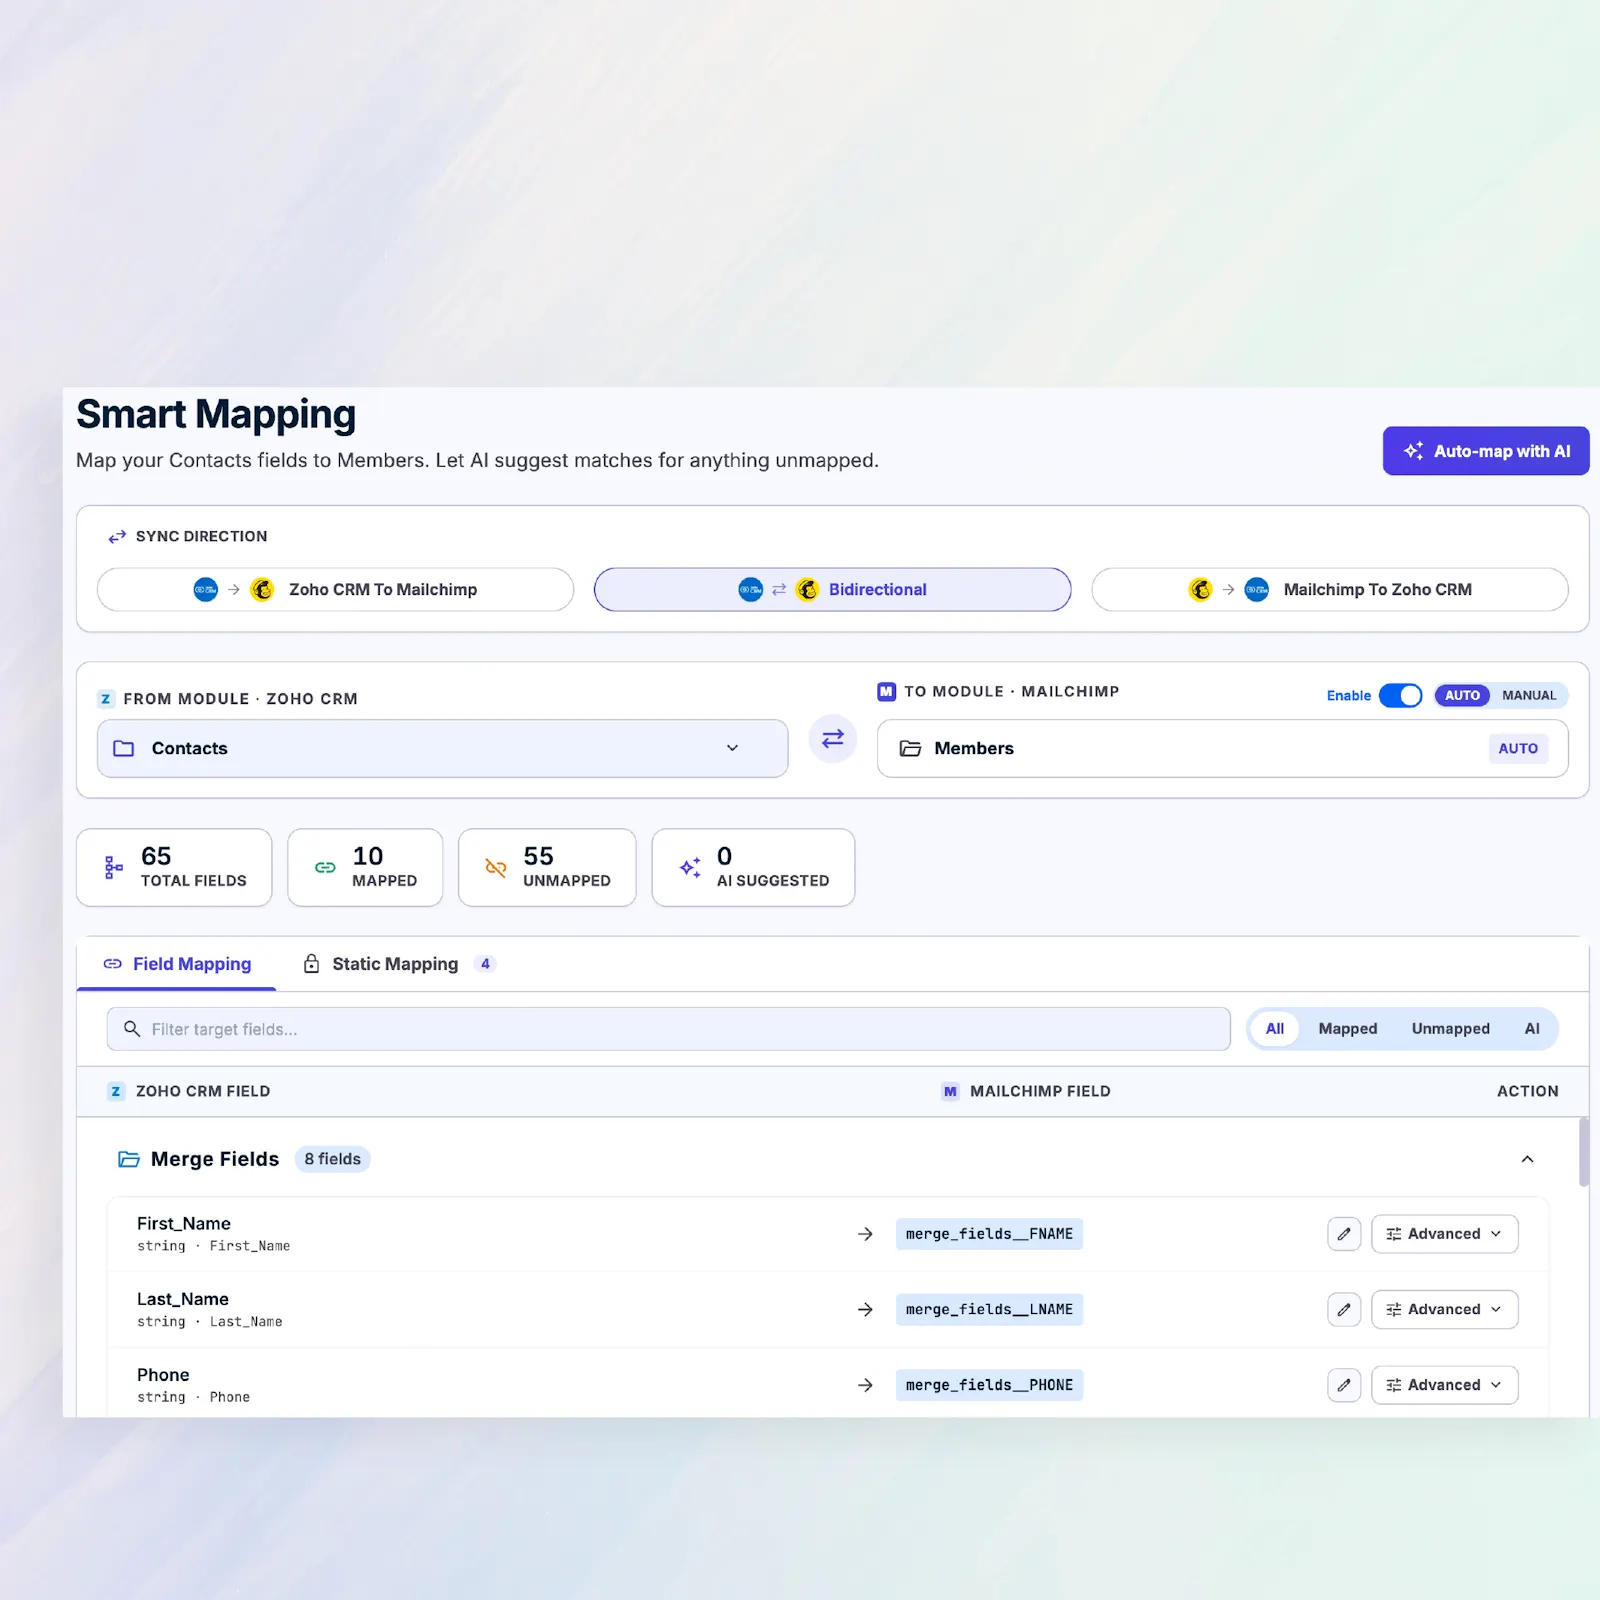Edit the First_Name mapping pencil icon
This screenshot has height=1600, width=1600.
click(1344, 1234)
